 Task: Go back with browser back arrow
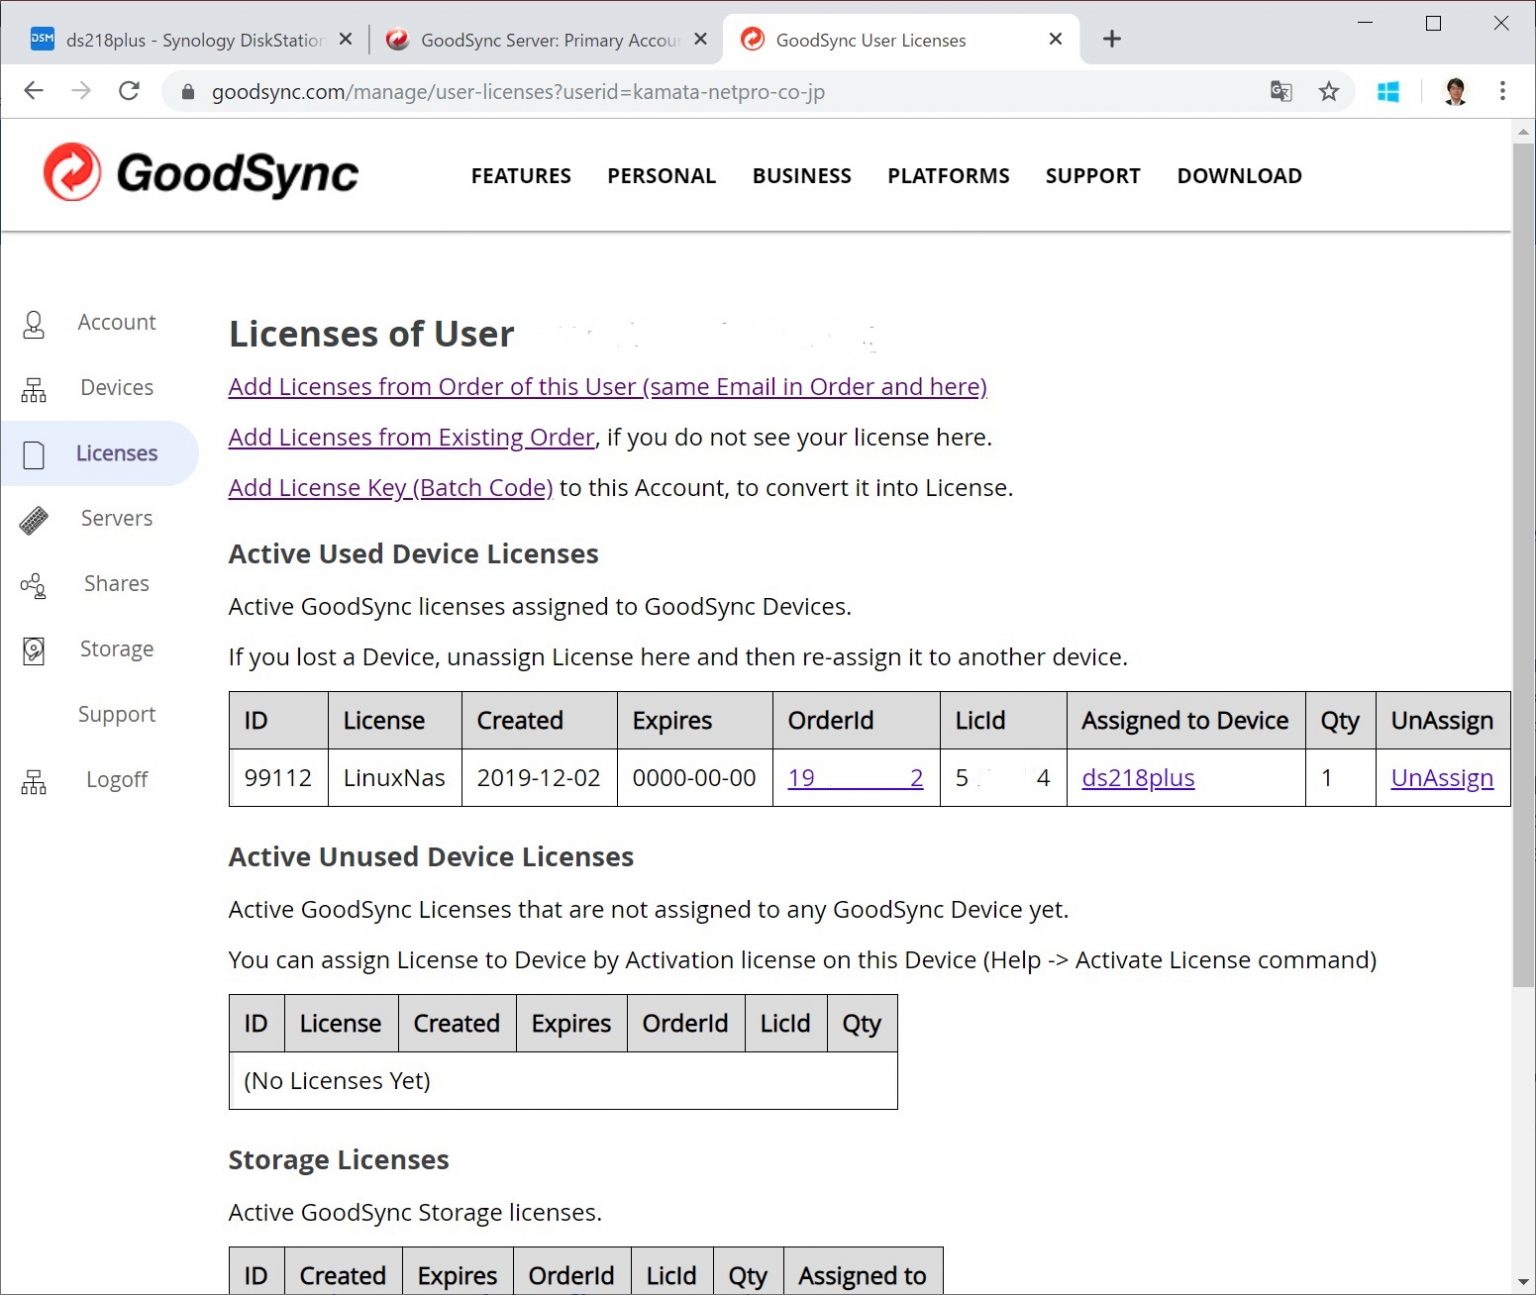pos(34,91)
